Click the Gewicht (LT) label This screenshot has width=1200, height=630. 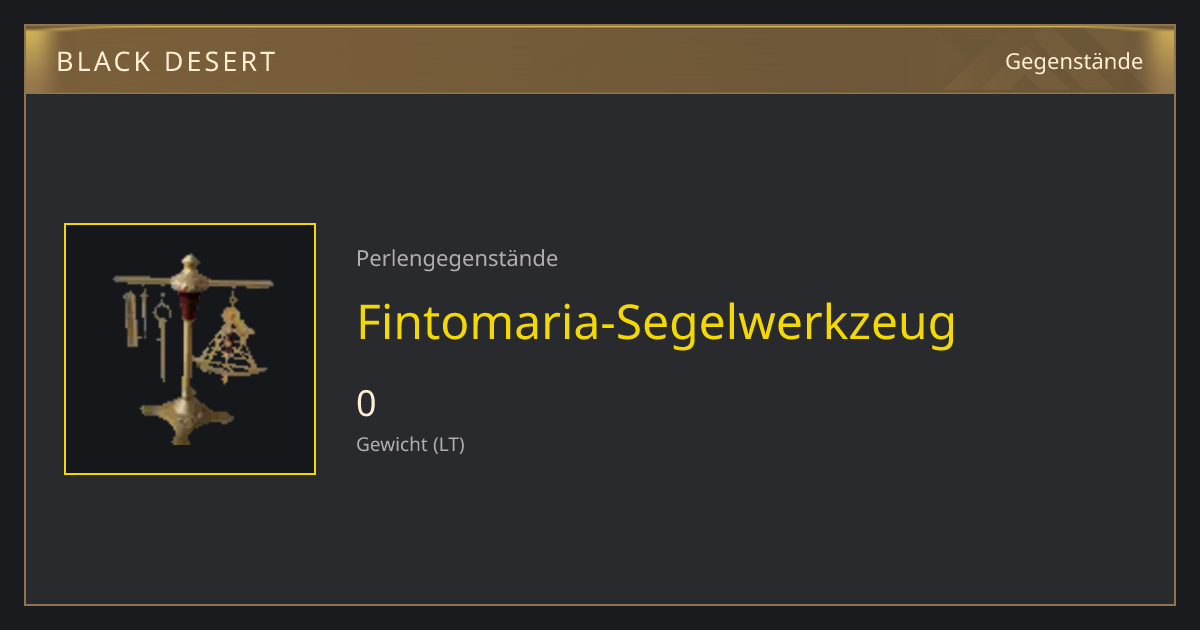[410, 444]
